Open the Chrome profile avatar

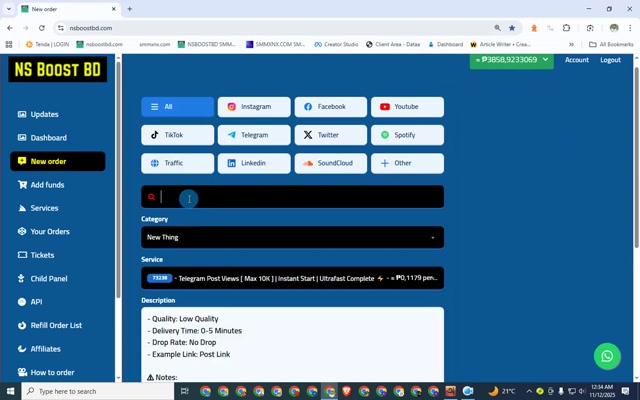coord(614,28)
